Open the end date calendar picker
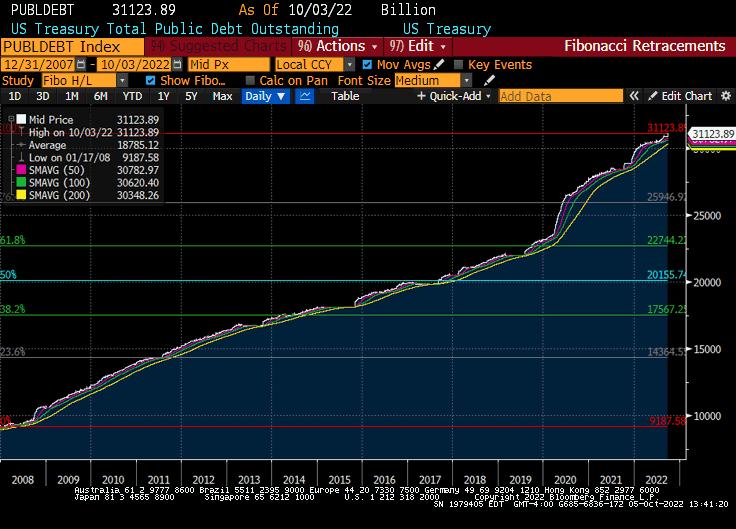The height and width of the screenshot is (529, 736). point(177,64)
